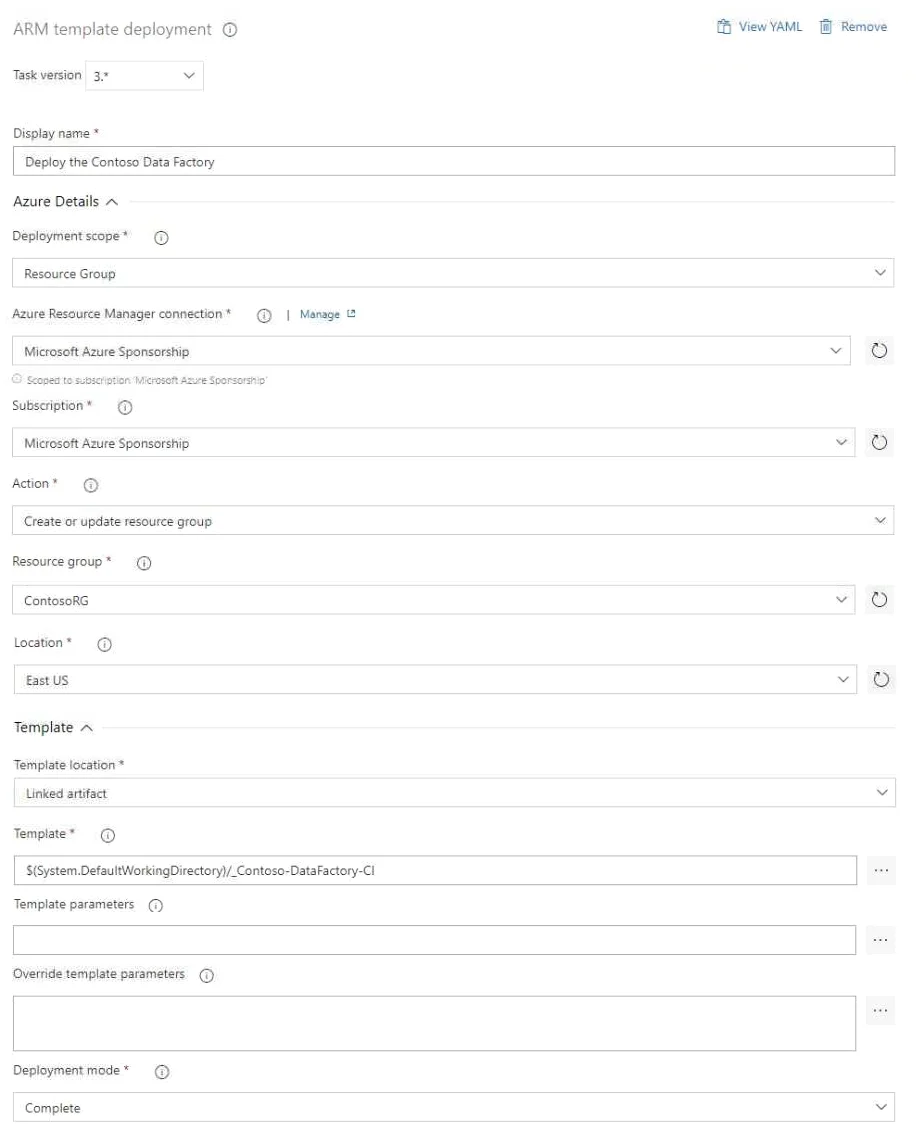Click into the Display name text field
The height and width of the screenshot is (1144, 916).
pyautogui.click(x=453, y=161)
